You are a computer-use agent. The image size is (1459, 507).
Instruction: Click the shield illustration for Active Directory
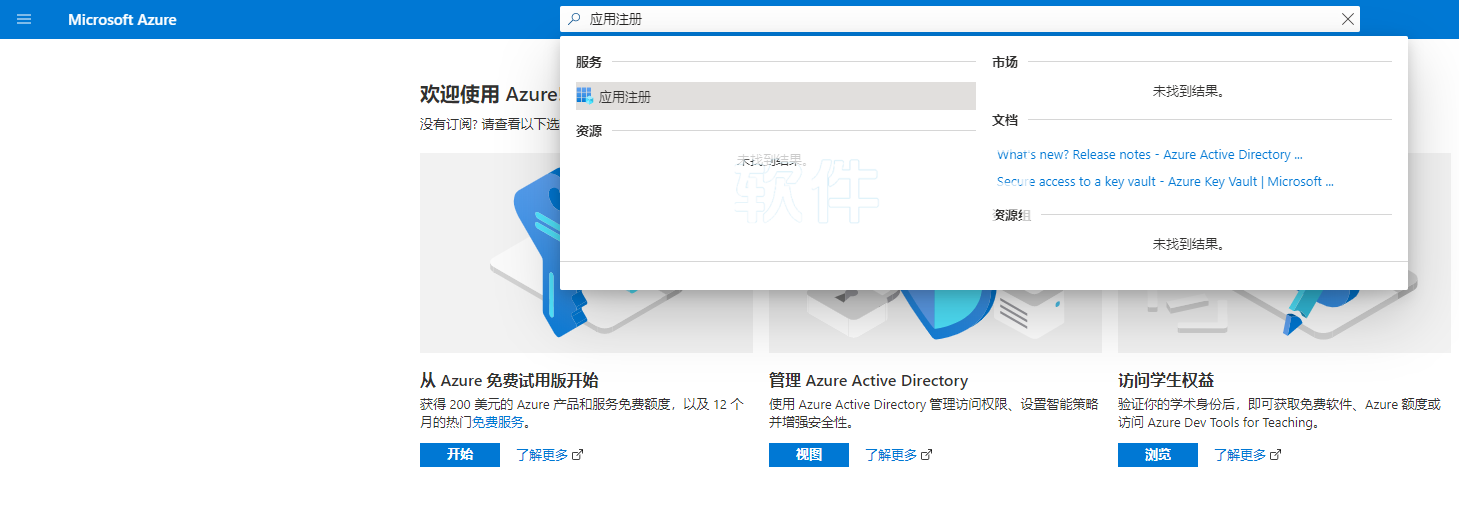[x=935, y=320]
